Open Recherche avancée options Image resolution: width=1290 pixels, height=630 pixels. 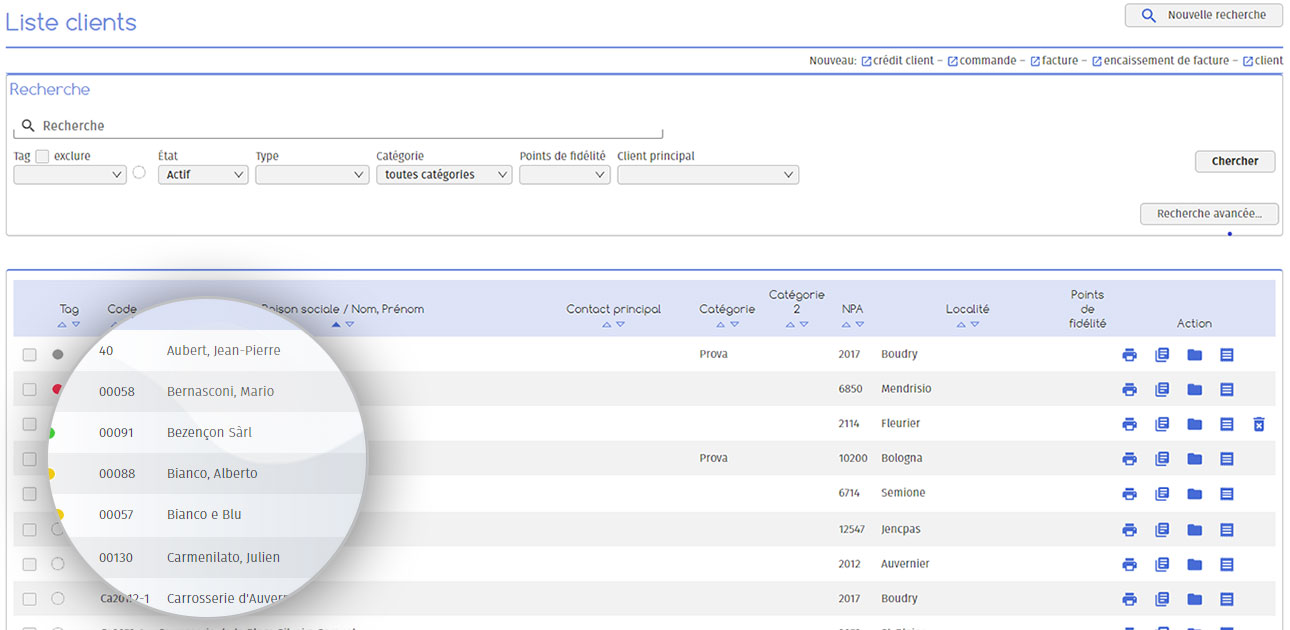tap(1209, 213)
